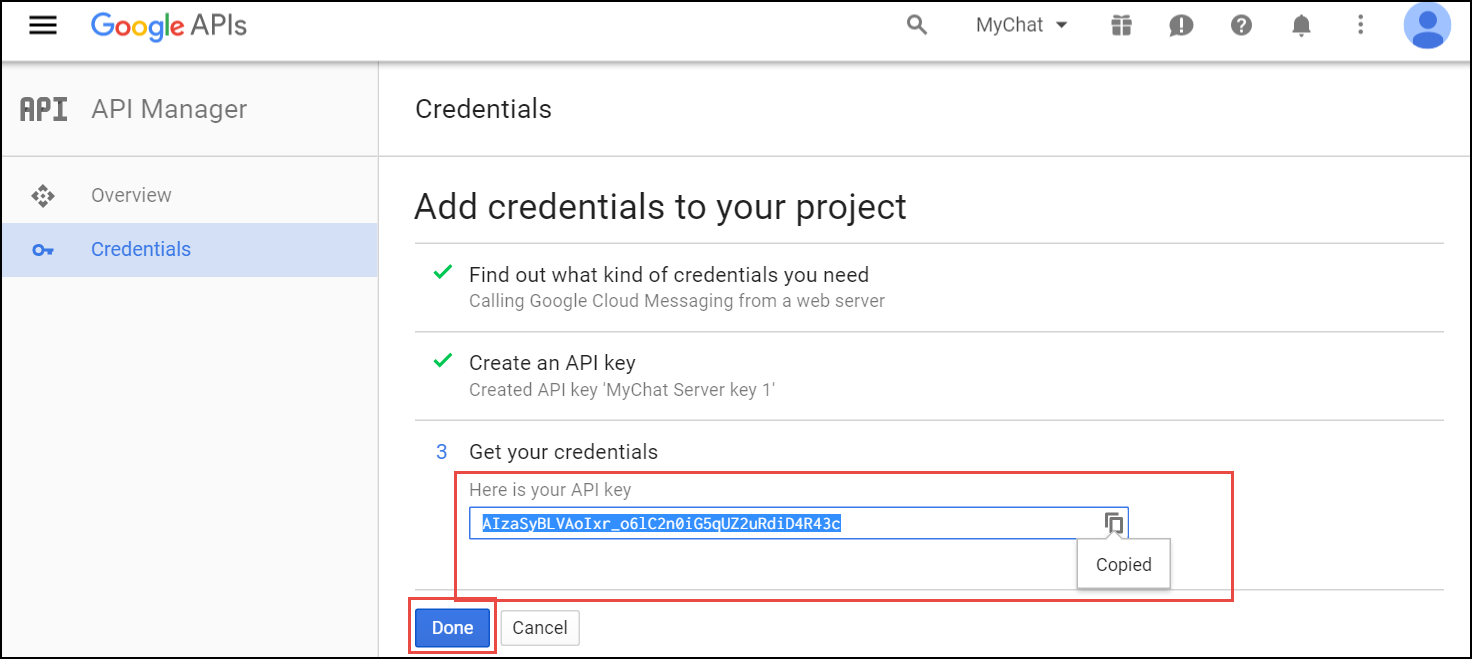Open the search bar
Image resolution: width=1472 pixels, height=659 pixels.
(x=916, y=25)
